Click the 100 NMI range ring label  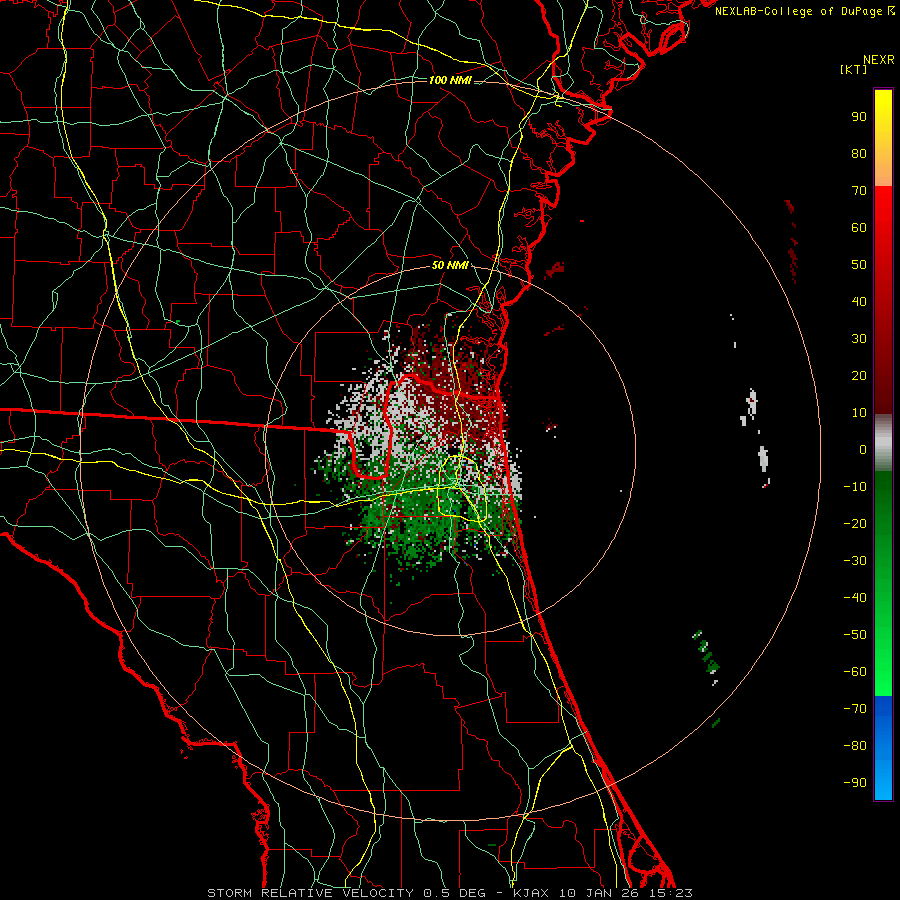450,80
